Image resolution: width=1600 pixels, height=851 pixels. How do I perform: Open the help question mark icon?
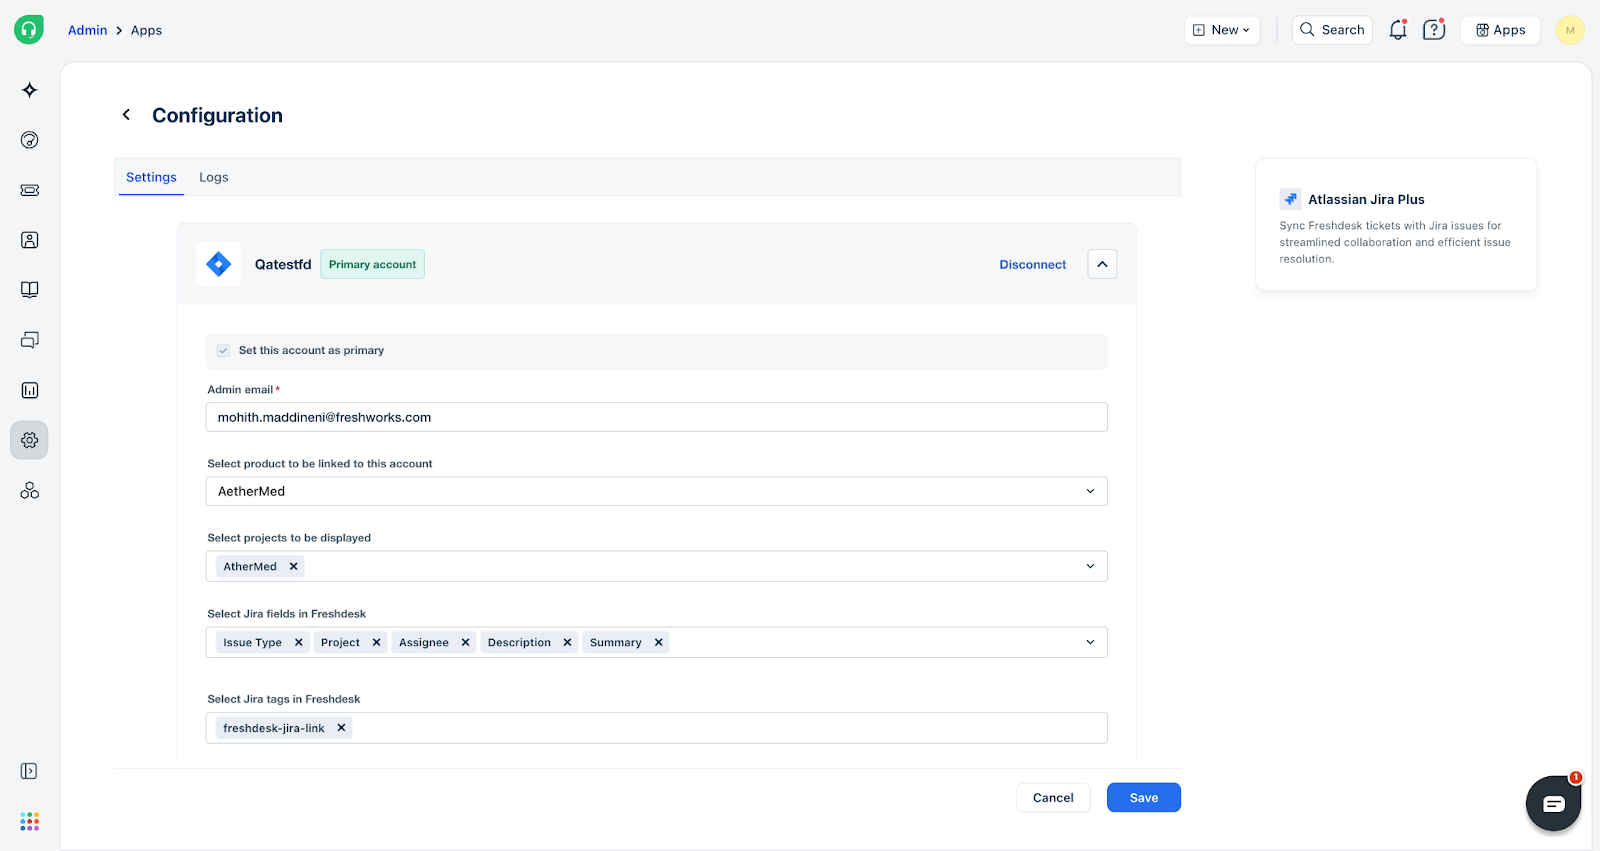[x=1434, y=30]
